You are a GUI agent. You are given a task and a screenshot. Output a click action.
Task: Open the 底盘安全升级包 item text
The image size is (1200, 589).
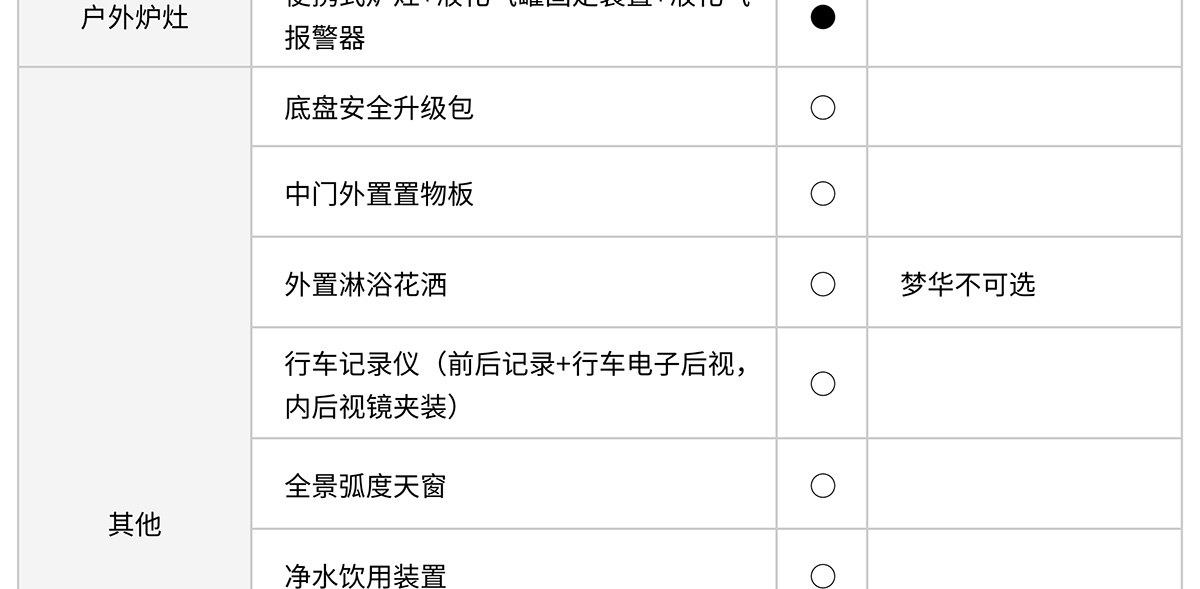379,108
